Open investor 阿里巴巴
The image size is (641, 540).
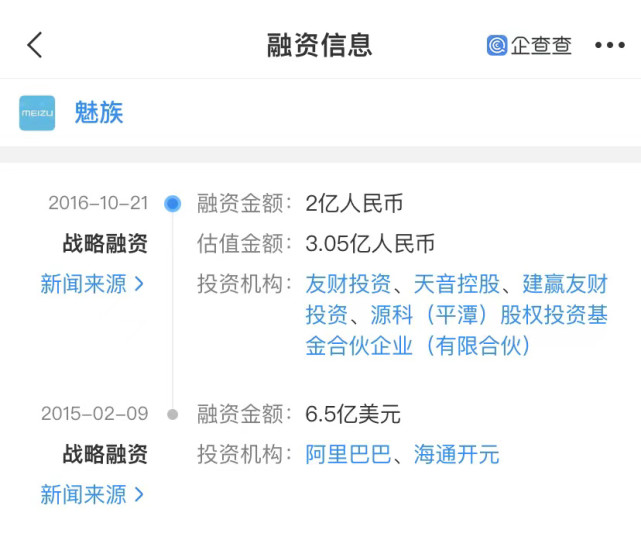tap(348, 454)
